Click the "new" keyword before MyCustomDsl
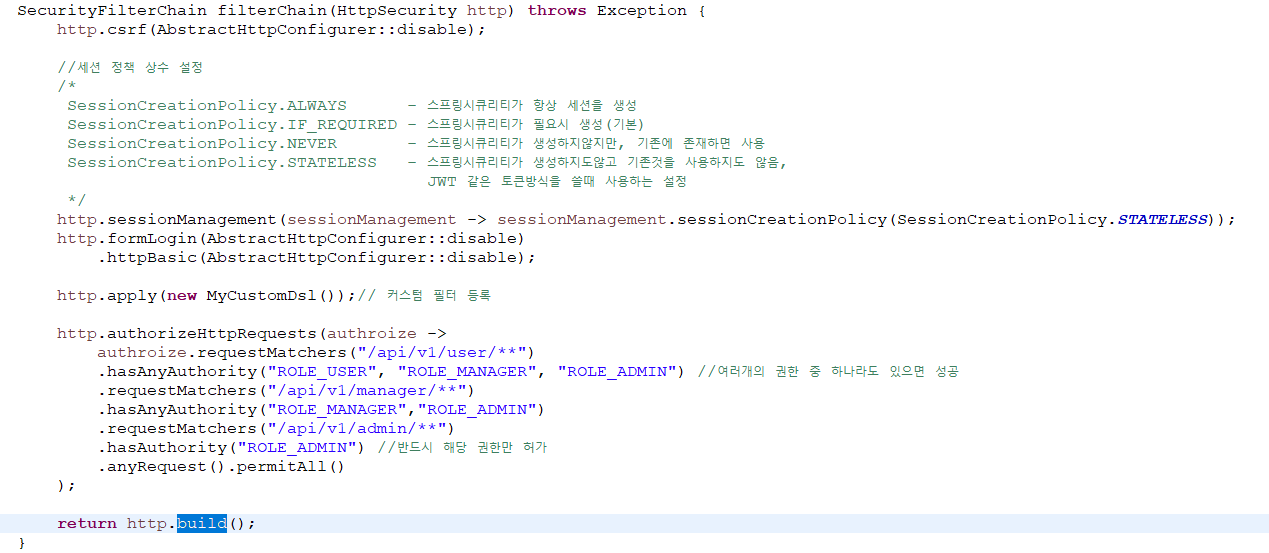 point(182,295)
